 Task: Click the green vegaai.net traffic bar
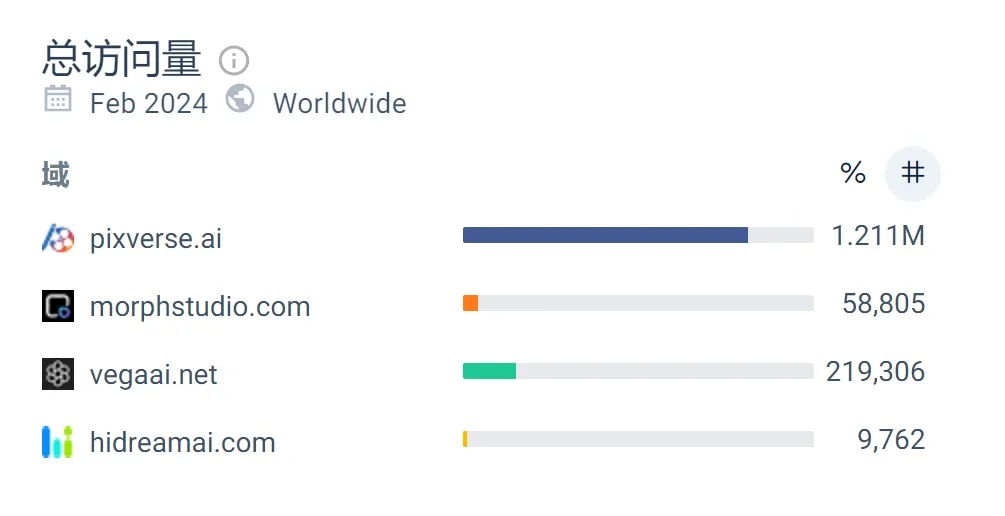[489, 371]
